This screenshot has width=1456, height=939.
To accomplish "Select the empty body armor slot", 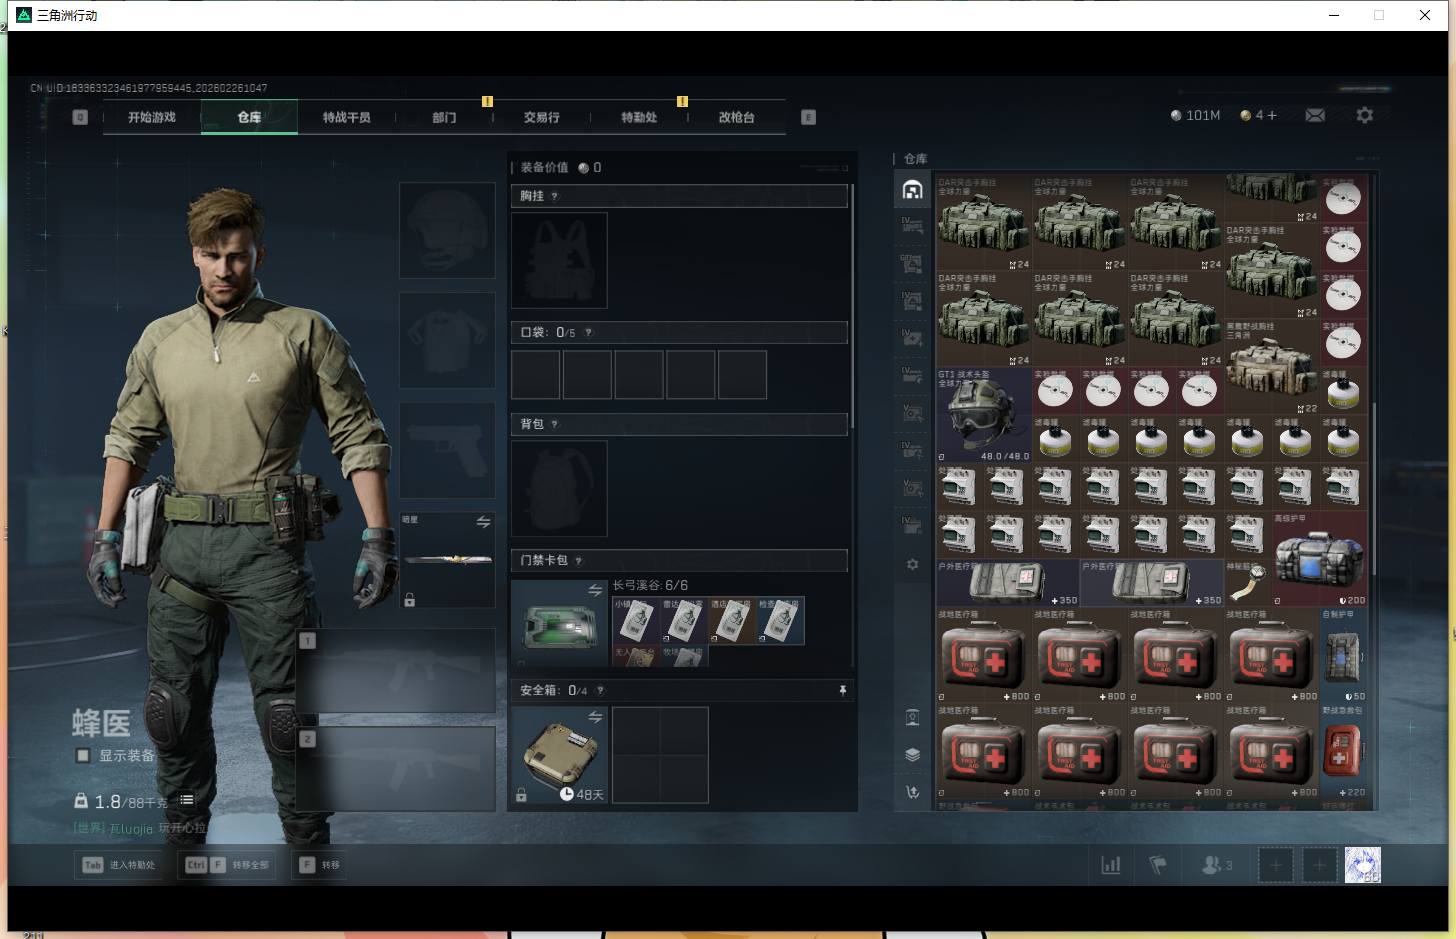I will click(x=447, y=340).
